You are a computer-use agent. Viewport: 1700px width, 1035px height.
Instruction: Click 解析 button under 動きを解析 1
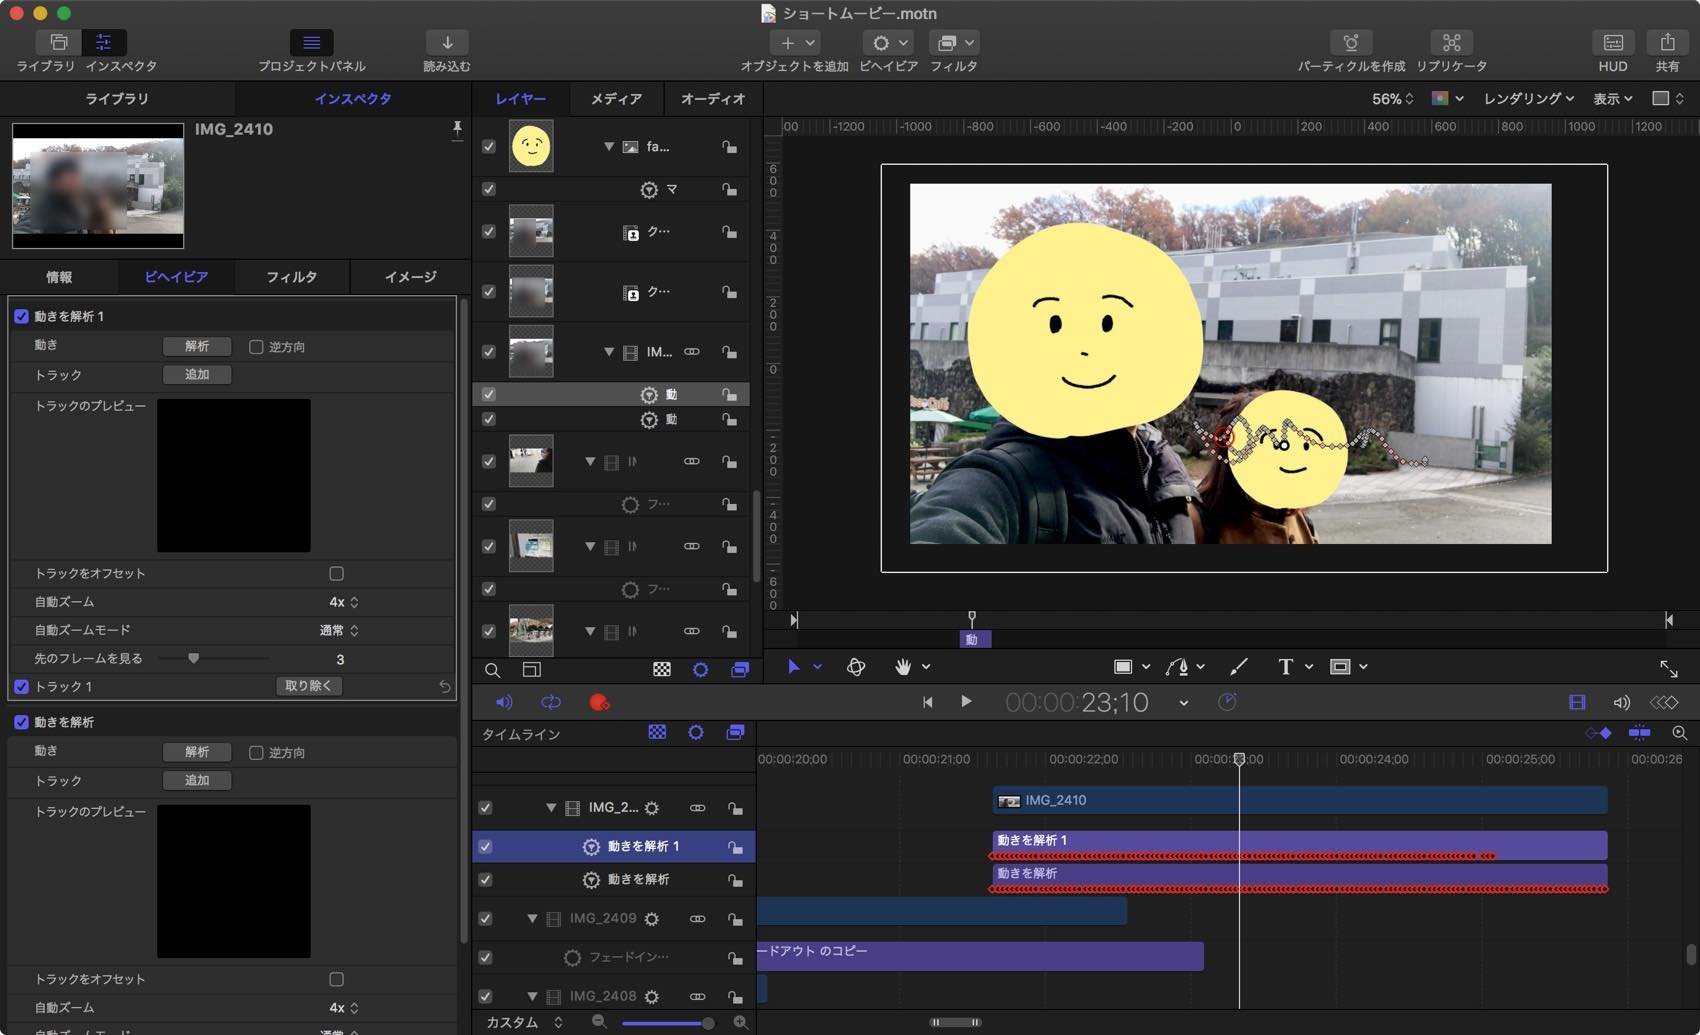tap(197, 346)
